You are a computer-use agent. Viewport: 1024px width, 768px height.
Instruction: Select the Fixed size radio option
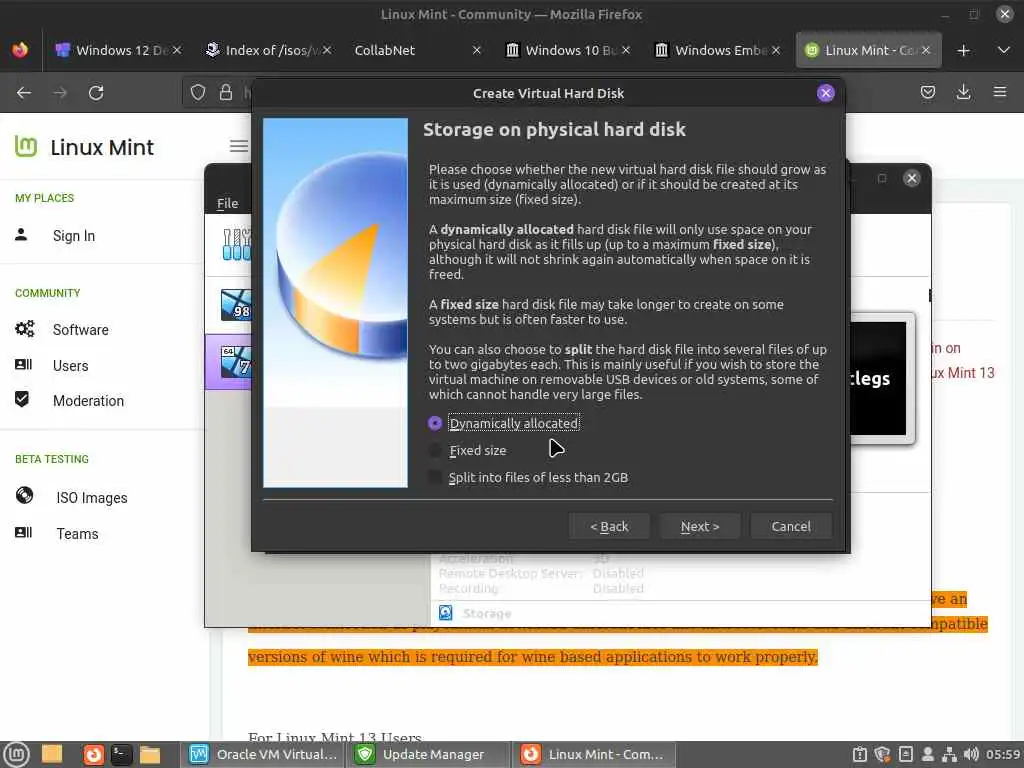coord(435,451)
